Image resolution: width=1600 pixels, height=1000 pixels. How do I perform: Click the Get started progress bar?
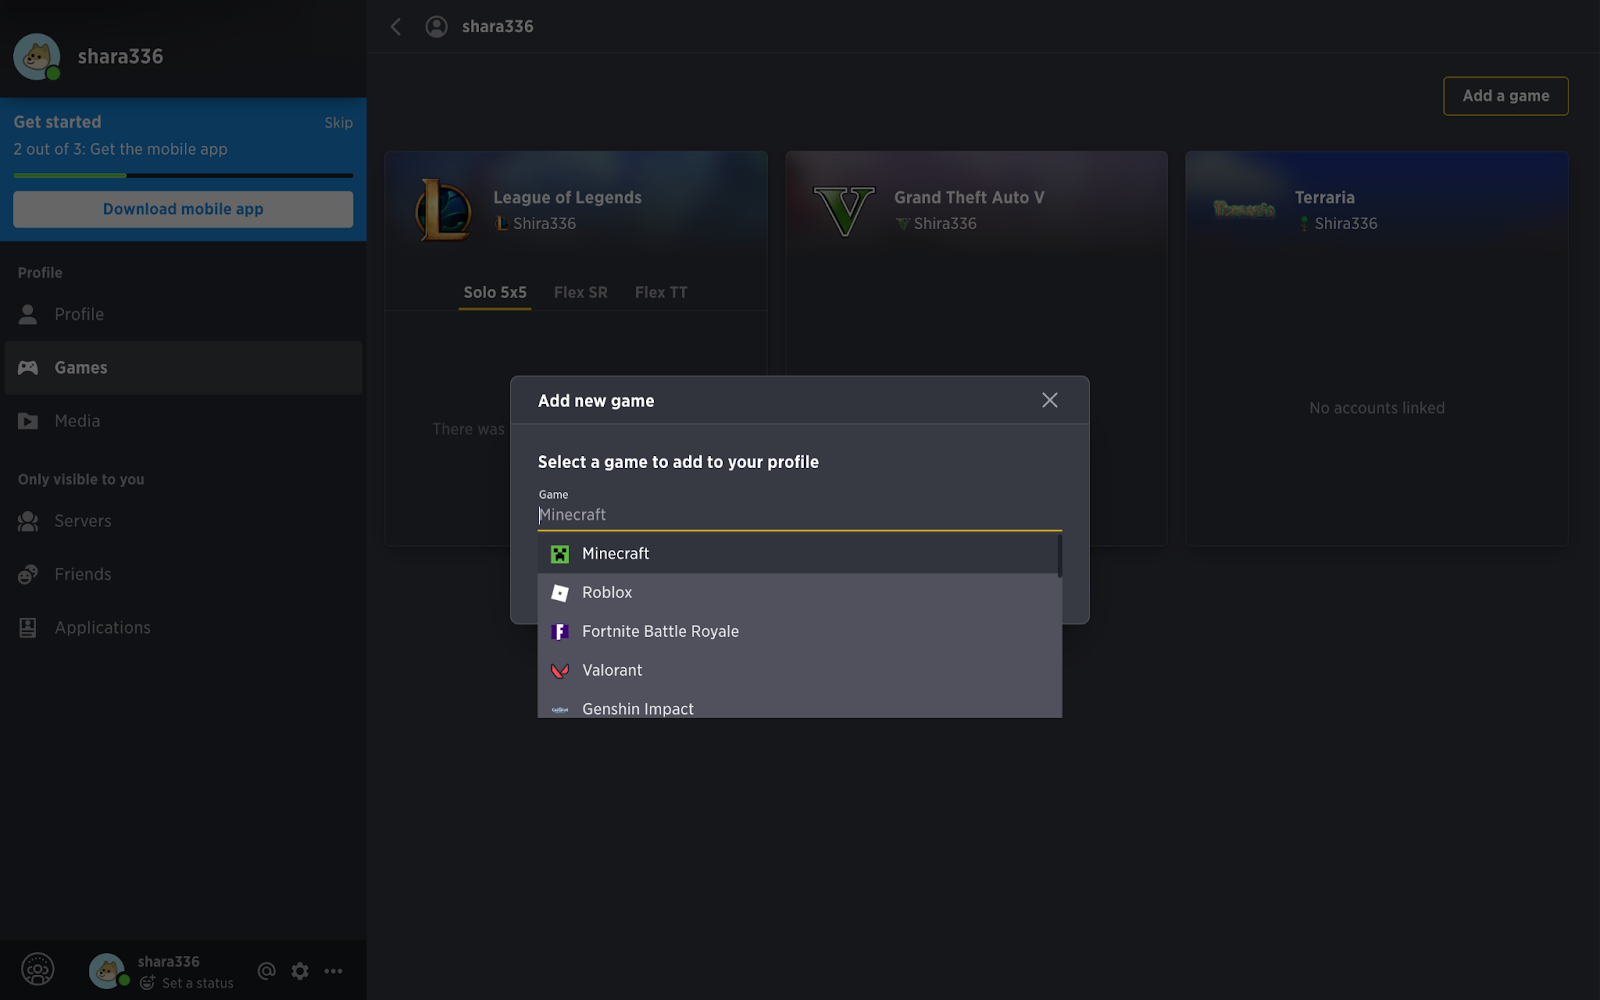pyautogui.click(x=183, y=175)
